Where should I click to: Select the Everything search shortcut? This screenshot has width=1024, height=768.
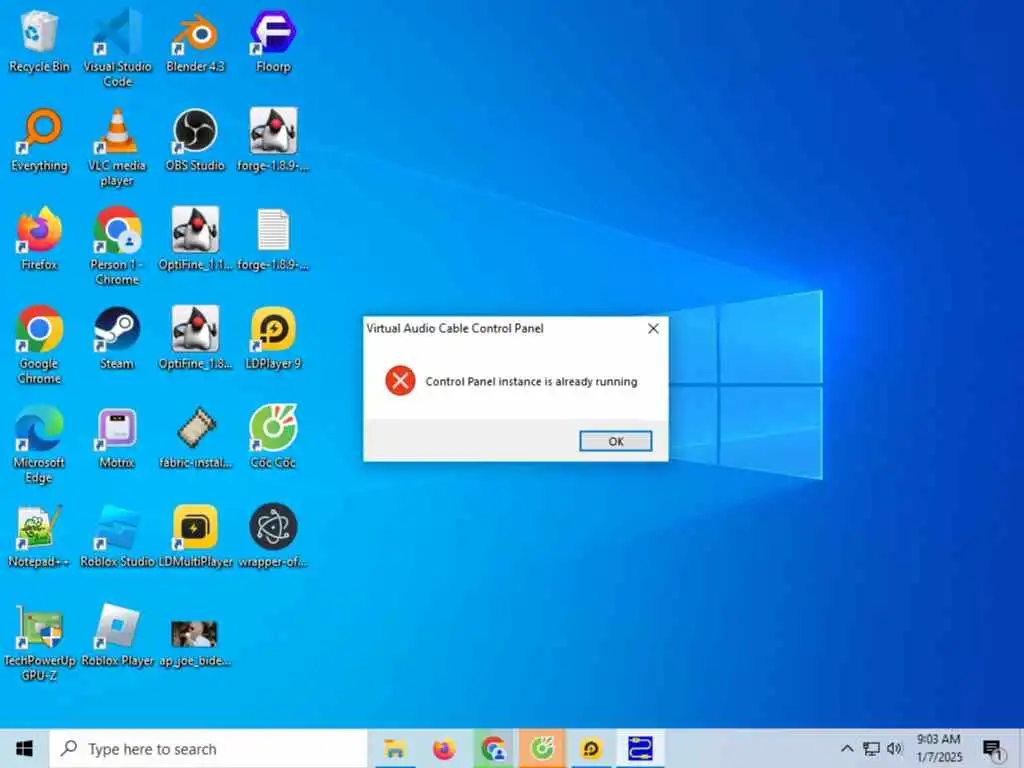tap(39, 140)
